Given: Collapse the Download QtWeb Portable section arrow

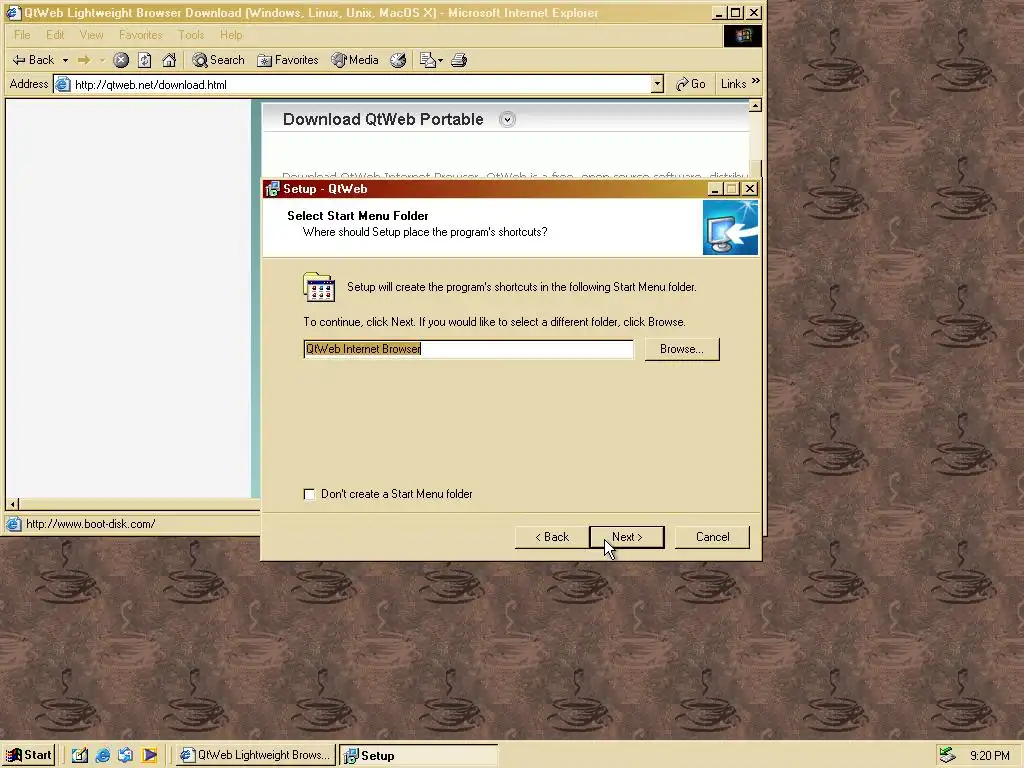Looking at the screenshot, I should pos(507,120).
